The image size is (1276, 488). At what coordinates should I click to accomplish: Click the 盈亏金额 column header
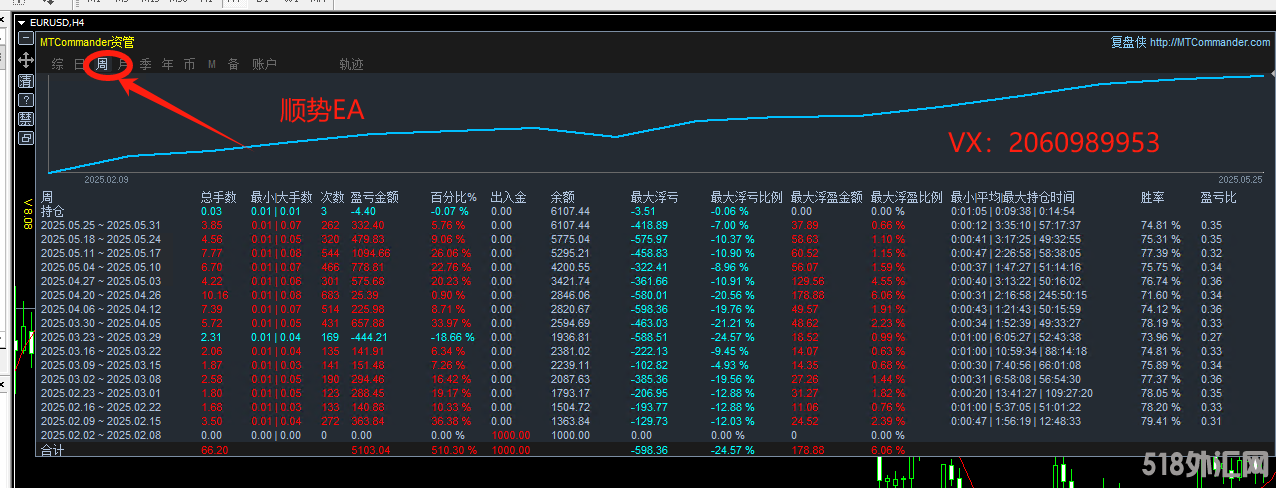pos(375,198)
